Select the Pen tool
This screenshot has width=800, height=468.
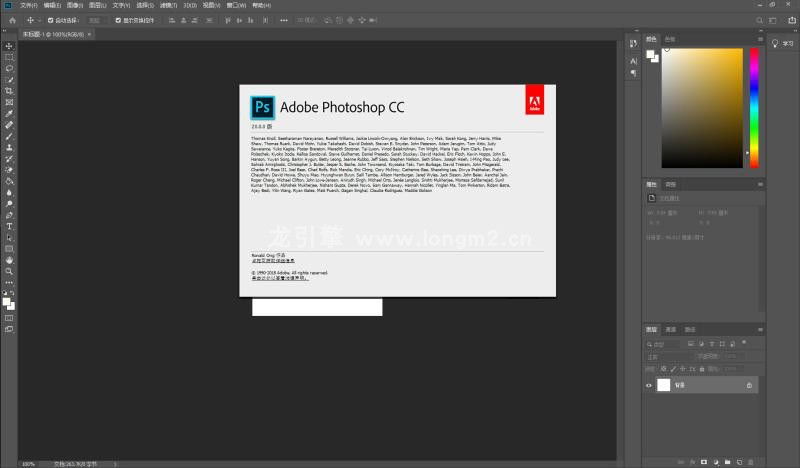(9, 215)
